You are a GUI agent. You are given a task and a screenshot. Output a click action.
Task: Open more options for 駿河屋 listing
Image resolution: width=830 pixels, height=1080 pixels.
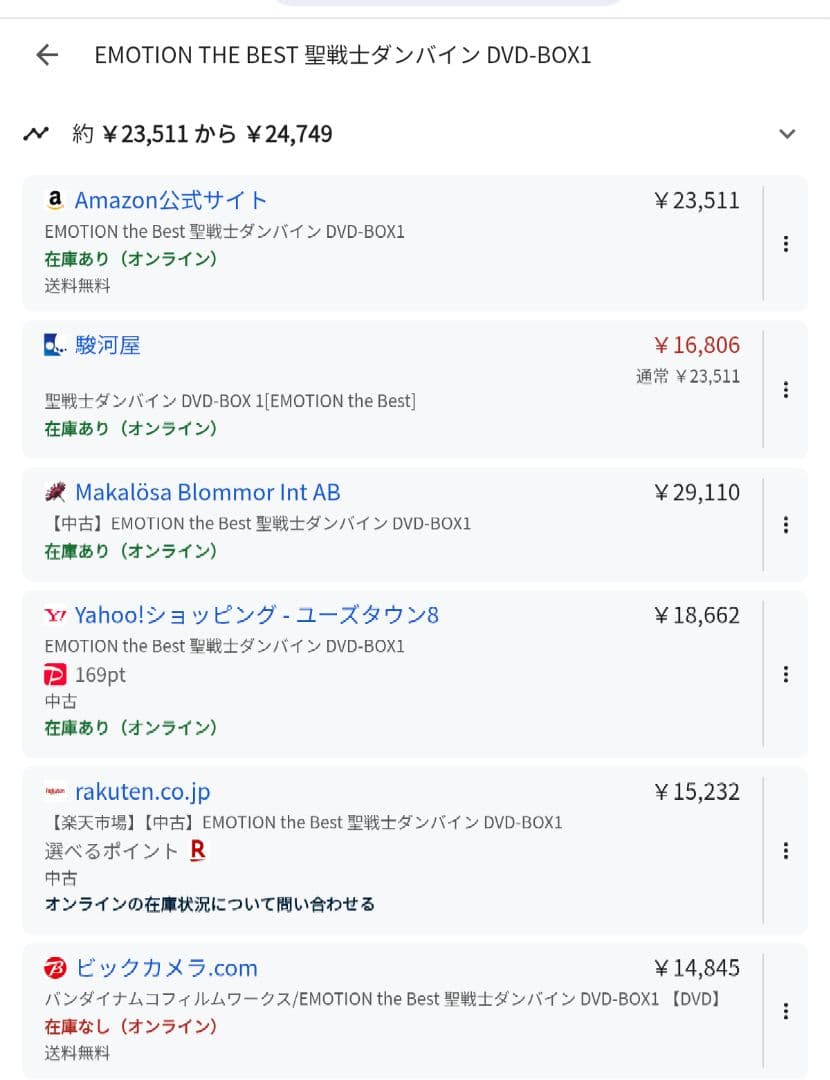click(x=786, y=389)
